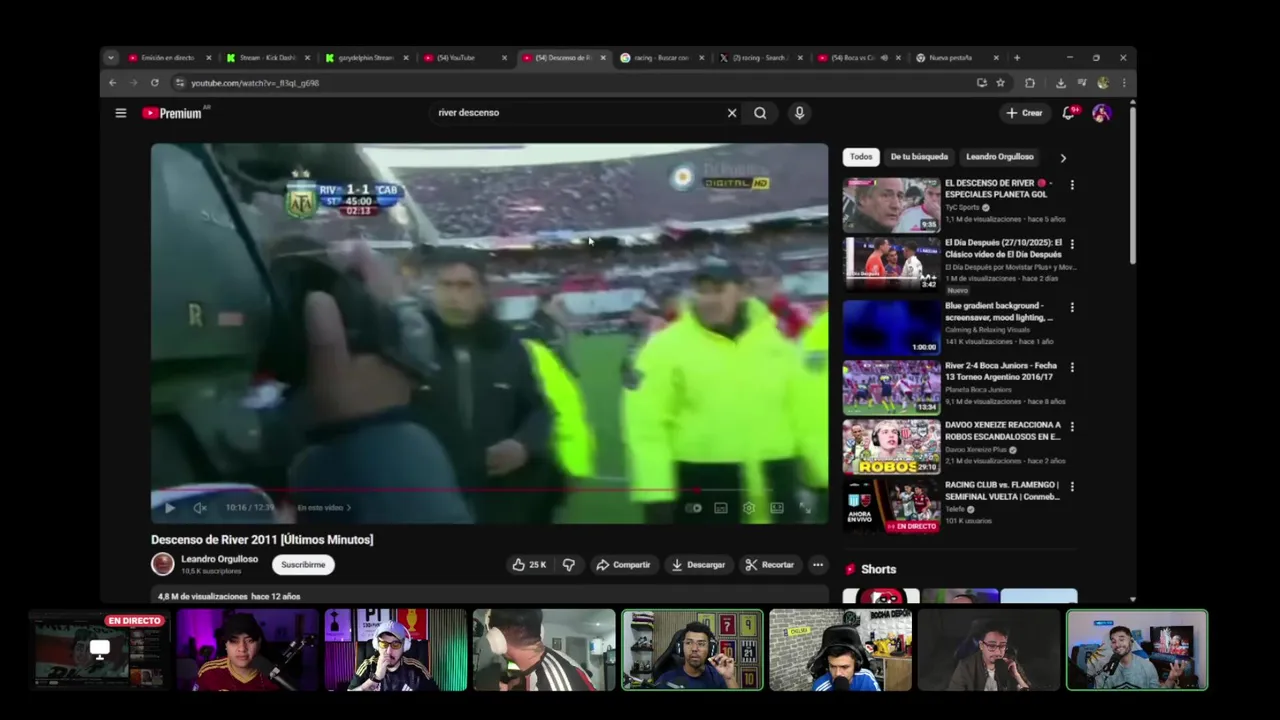Go to YouTube Premium home logo

pyautogui.click(x=172, y=113)
